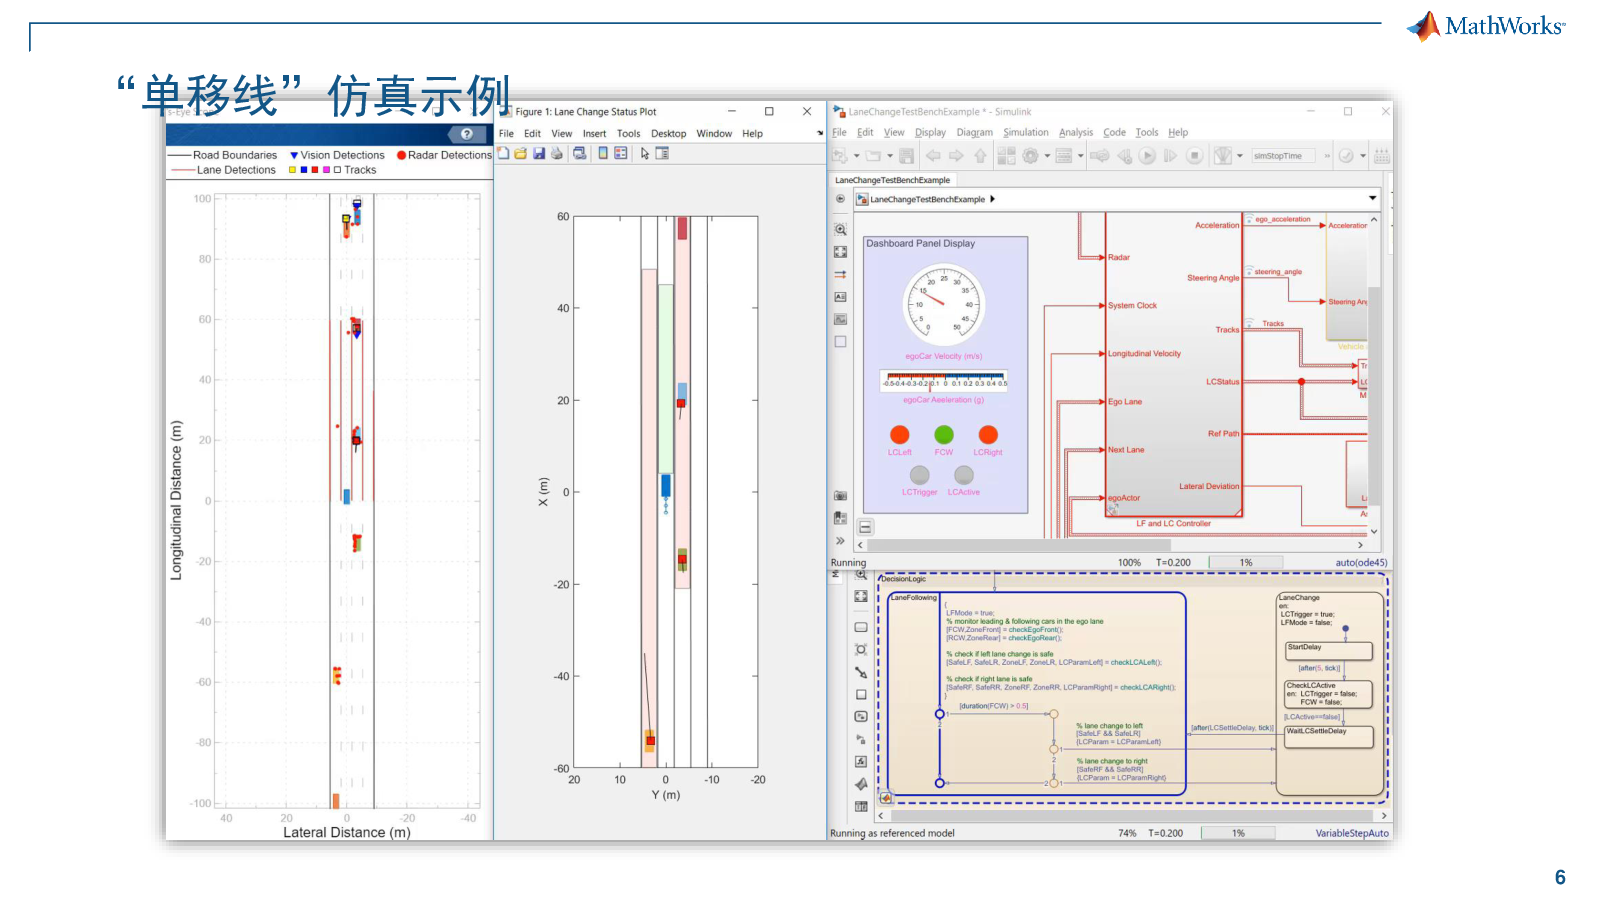The image size is (1600, 900).
Task: Open Model Configuration dropdown arrow
Action: tap(1047, 156)
